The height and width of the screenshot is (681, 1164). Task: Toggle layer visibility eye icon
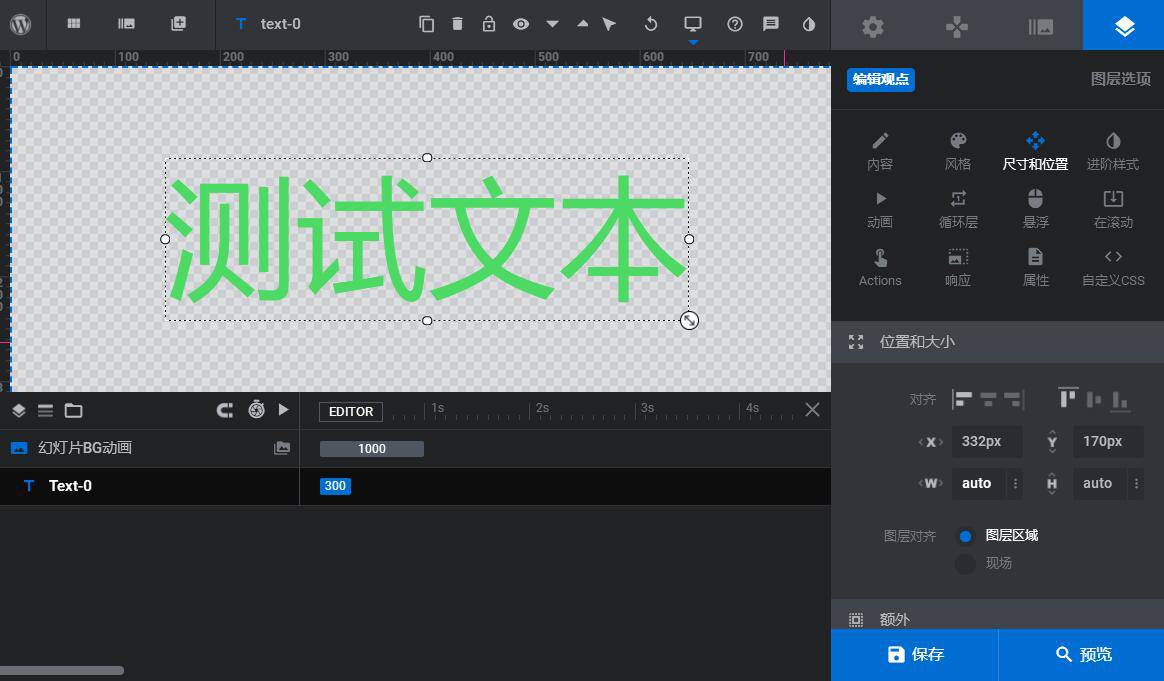pyautogui.click(x=521, y=24)
